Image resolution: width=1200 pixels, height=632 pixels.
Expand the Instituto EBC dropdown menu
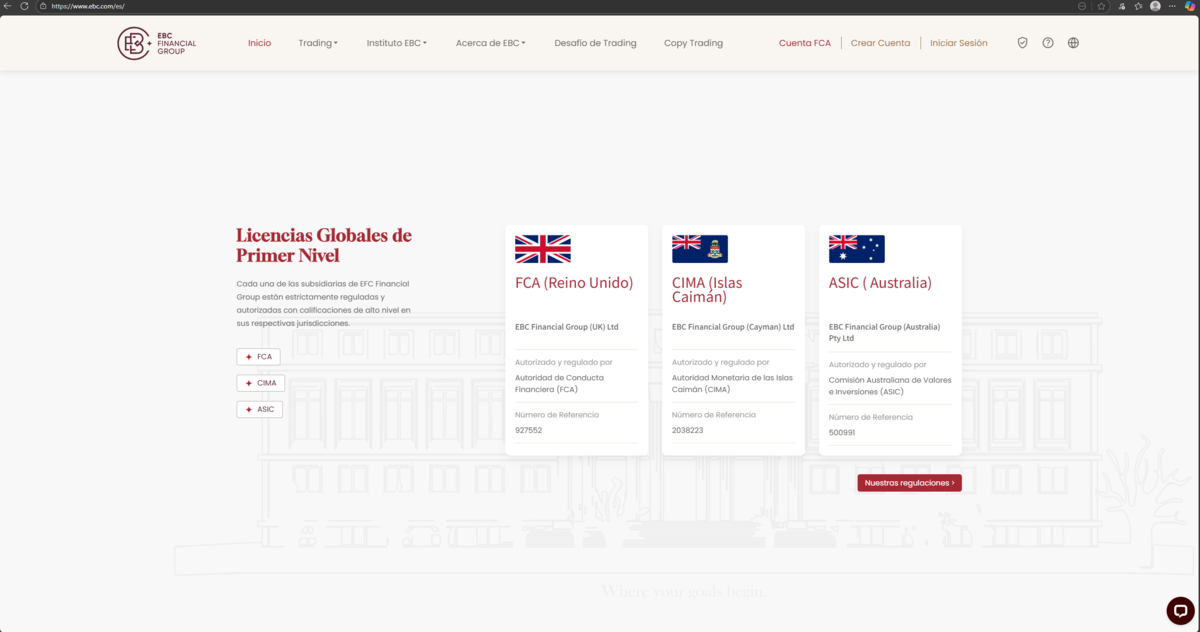point(397,43)
